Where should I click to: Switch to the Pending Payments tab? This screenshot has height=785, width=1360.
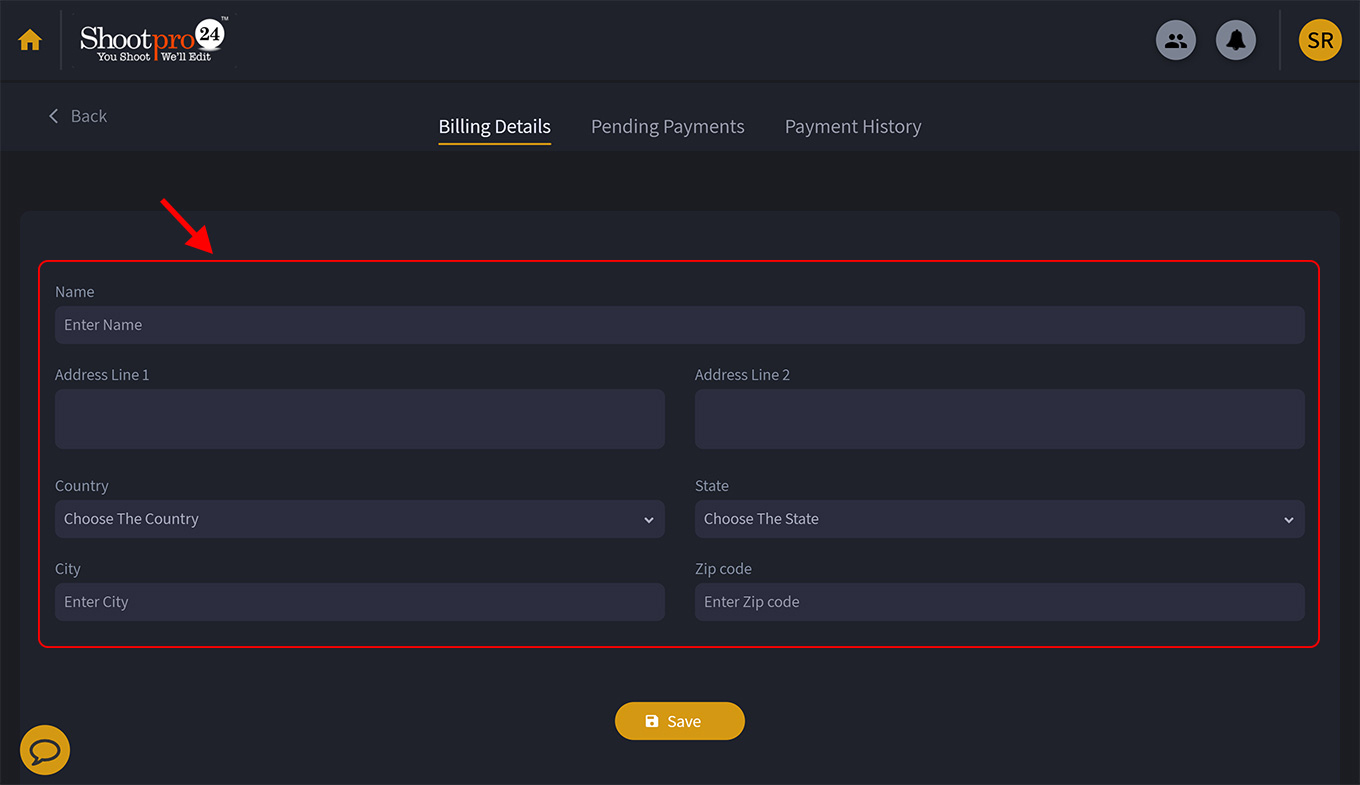point(667,126)
